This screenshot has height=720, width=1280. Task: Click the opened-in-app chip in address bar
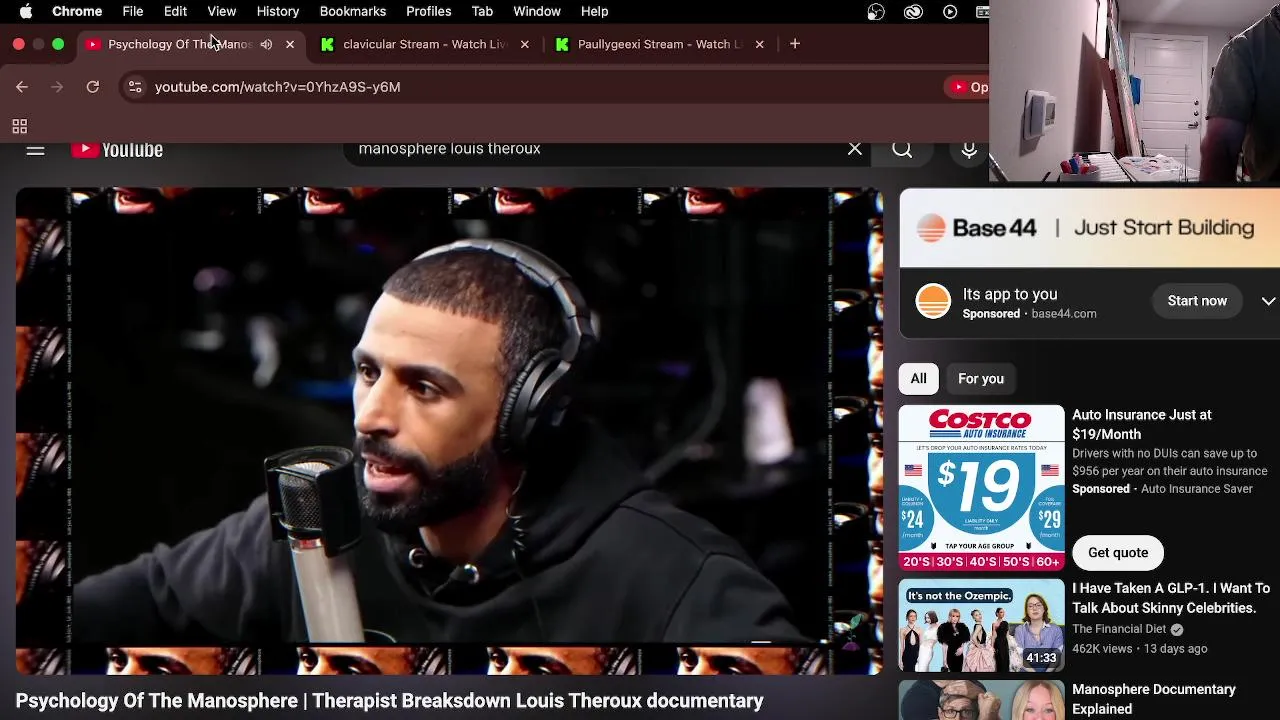coord(967,87)
